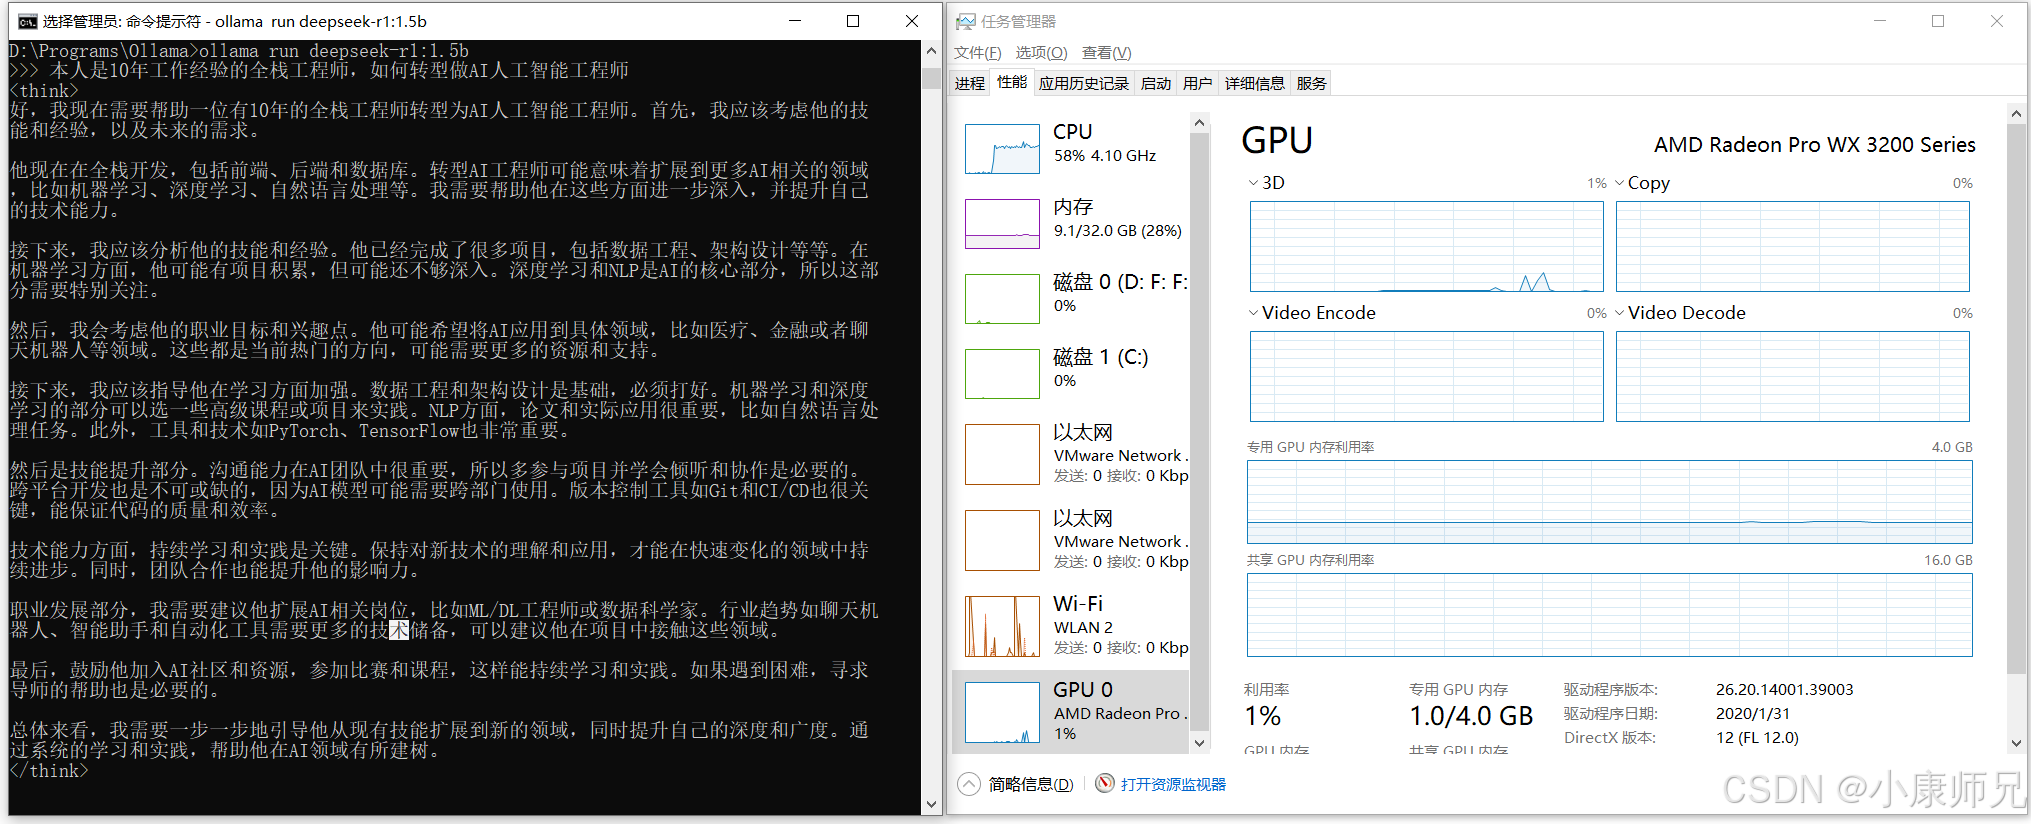Open the Video Encode engine dropdown
The image size is (2031, 824).
1253,313
